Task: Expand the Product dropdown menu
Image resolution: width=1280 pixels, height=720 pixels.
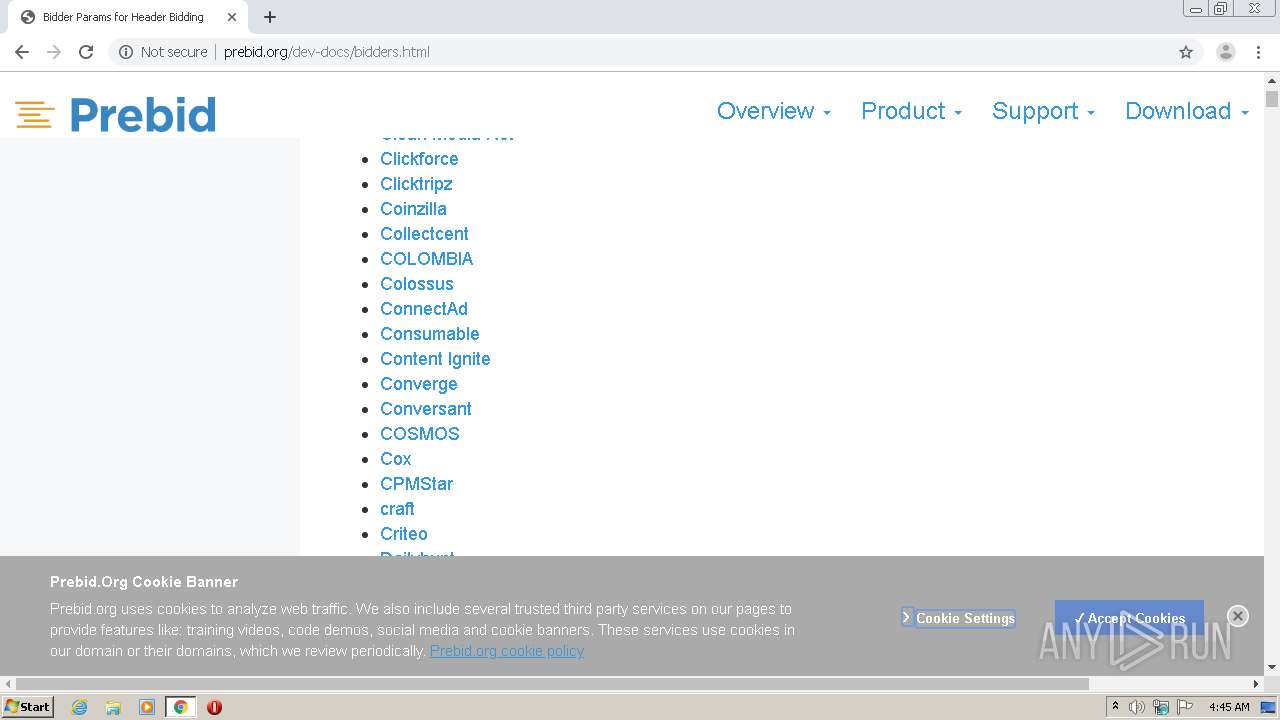Action: 911,111
